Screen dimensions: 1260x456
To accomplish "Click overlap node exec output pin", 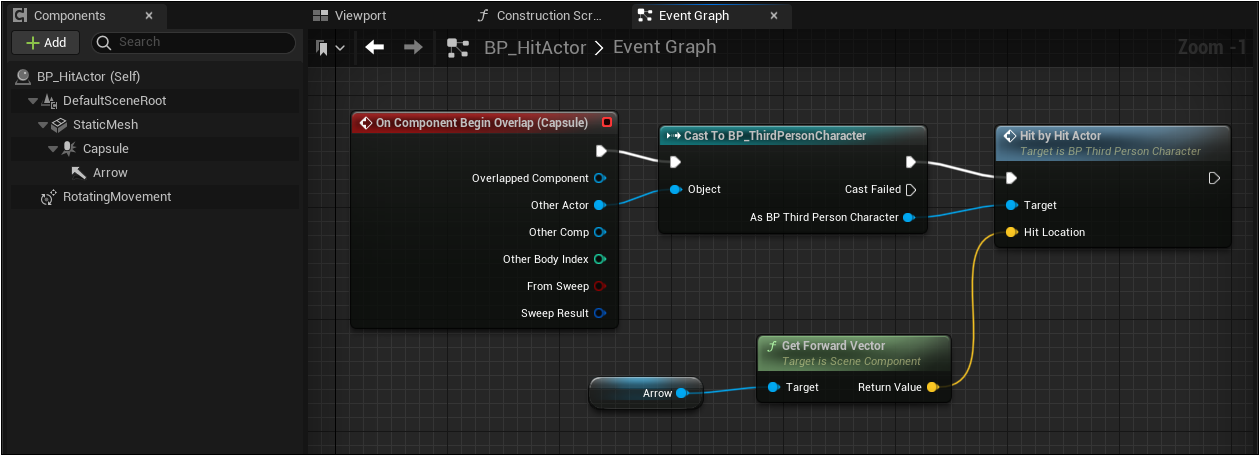I will pos(601,151).
